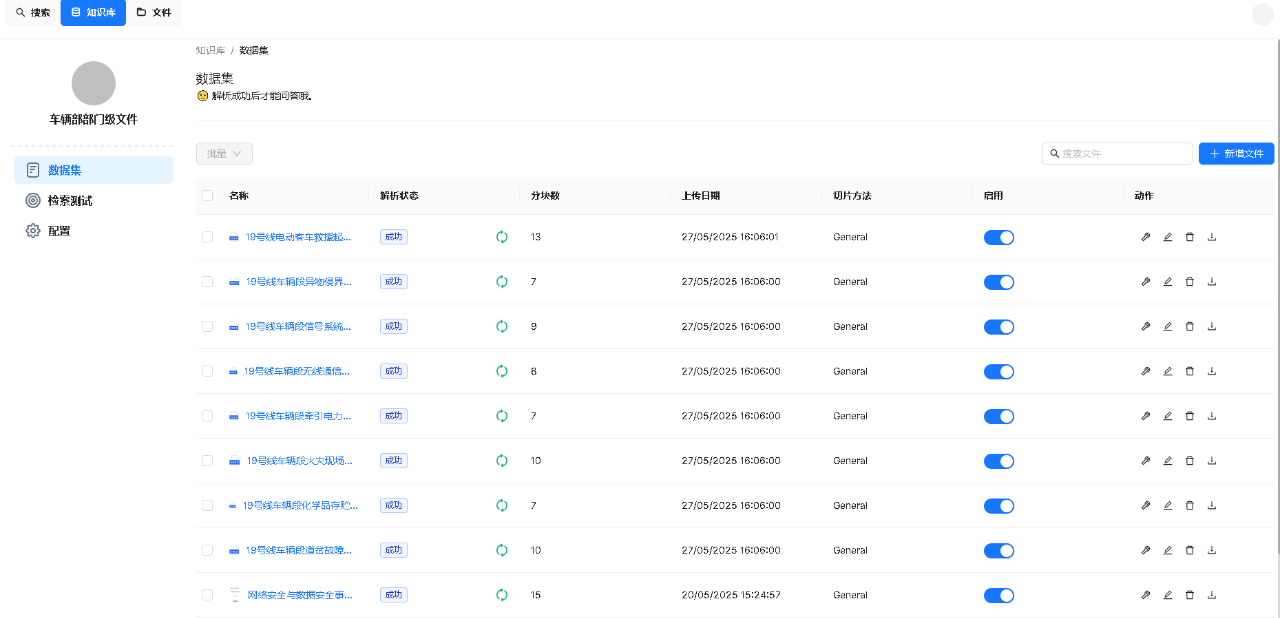1280x618 pixels.
Task: Open the 搜索 tab in top bar
Action: point(33,13)
